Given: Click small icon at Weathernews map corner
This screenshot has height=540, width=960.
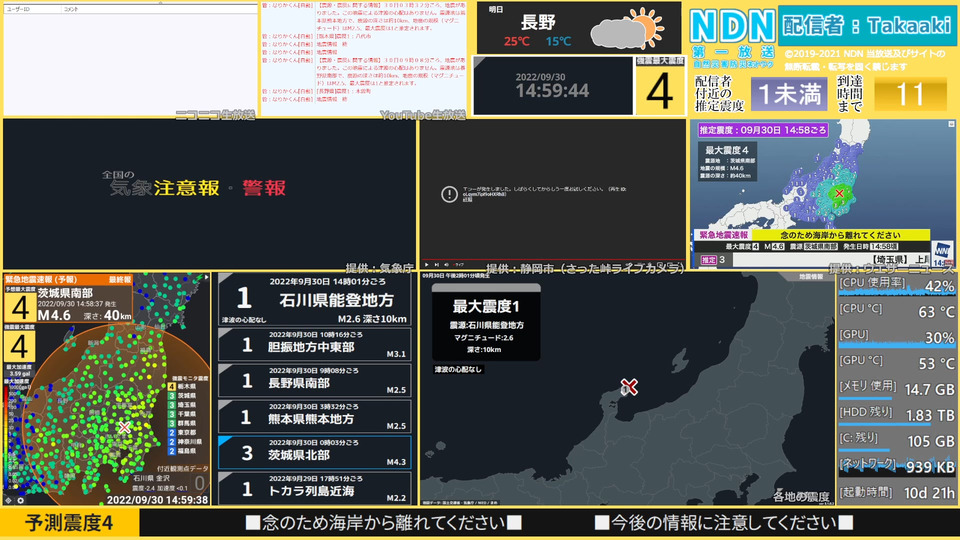Looking at the screenshot, I should [951, 124].
